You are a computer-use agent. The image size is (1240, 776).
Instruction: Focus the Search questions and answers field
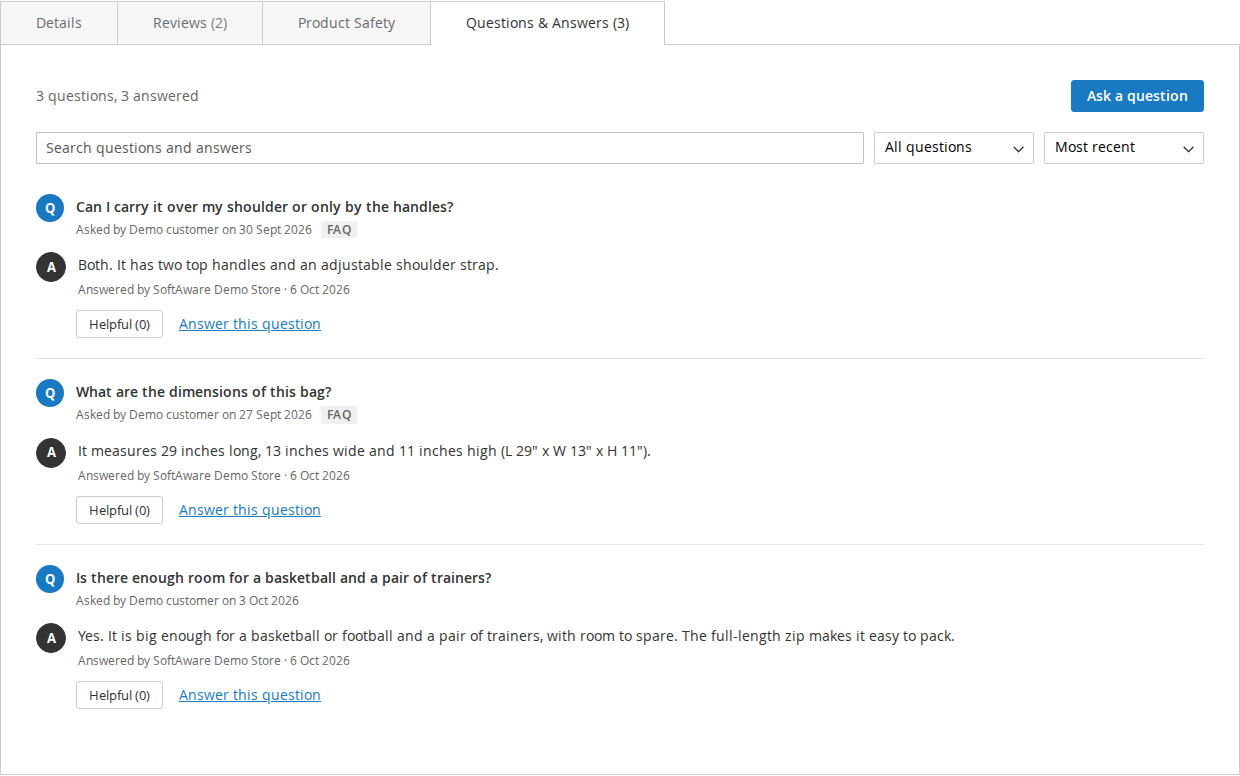(450, 148)
